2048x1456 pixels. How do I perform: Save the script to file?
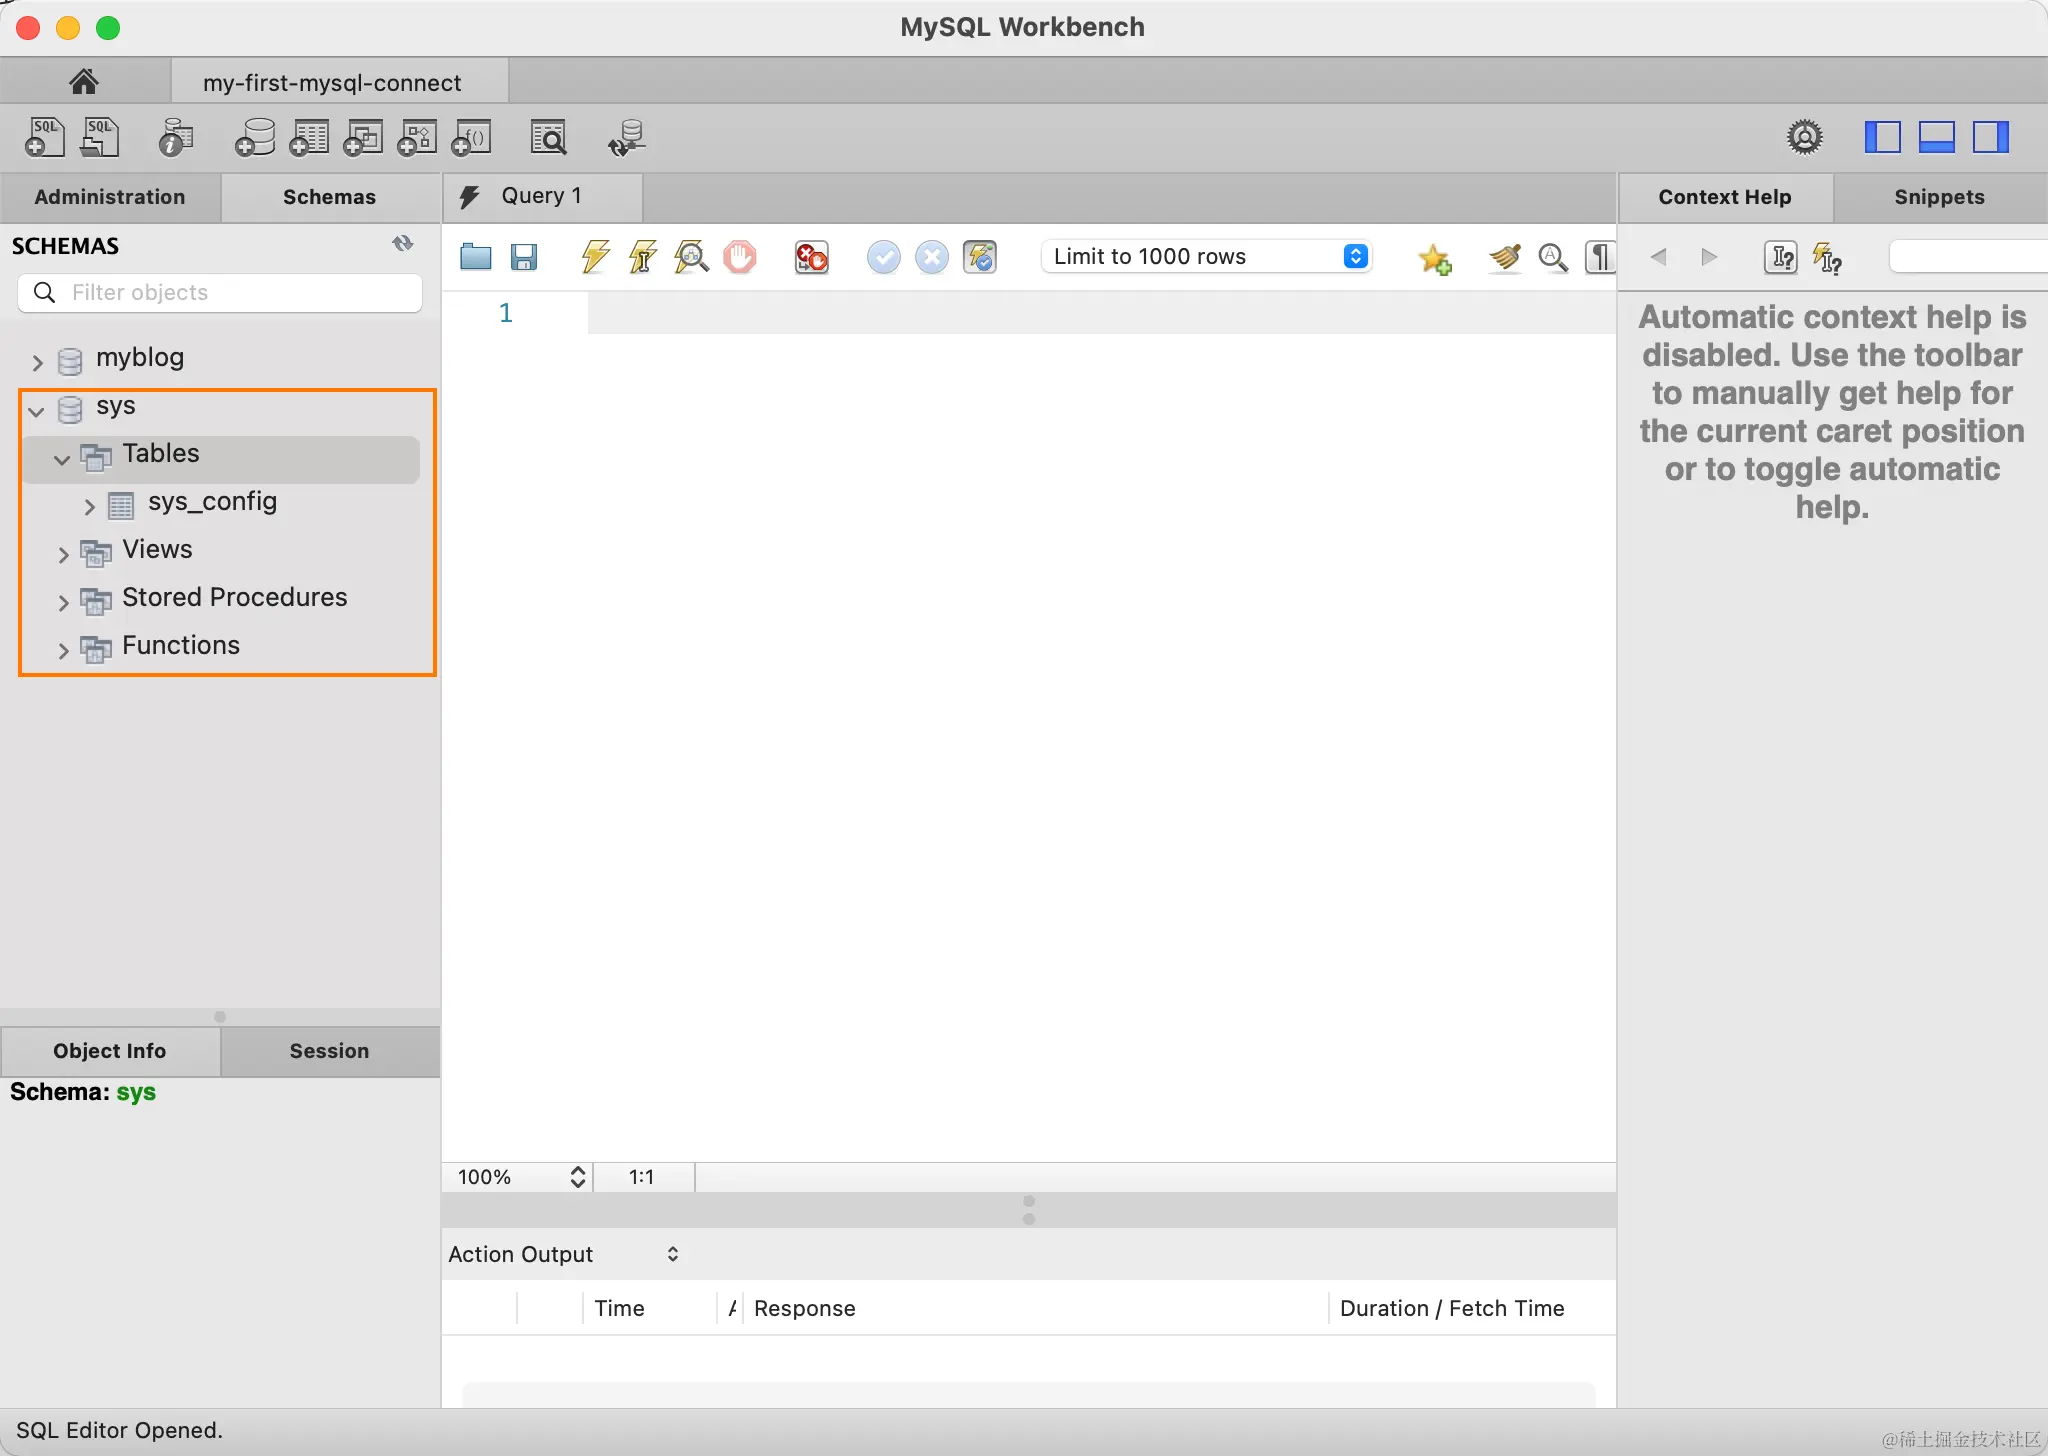point(524,257)
